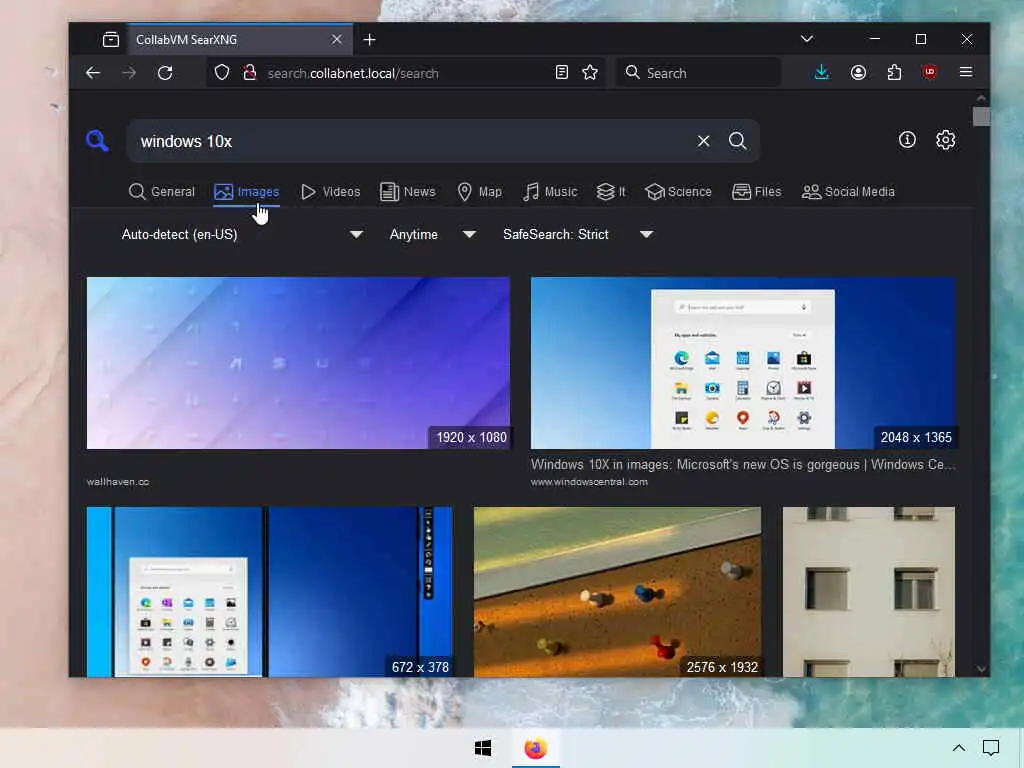
Task: Switch to the Social Media category
Action: [848, 192]
